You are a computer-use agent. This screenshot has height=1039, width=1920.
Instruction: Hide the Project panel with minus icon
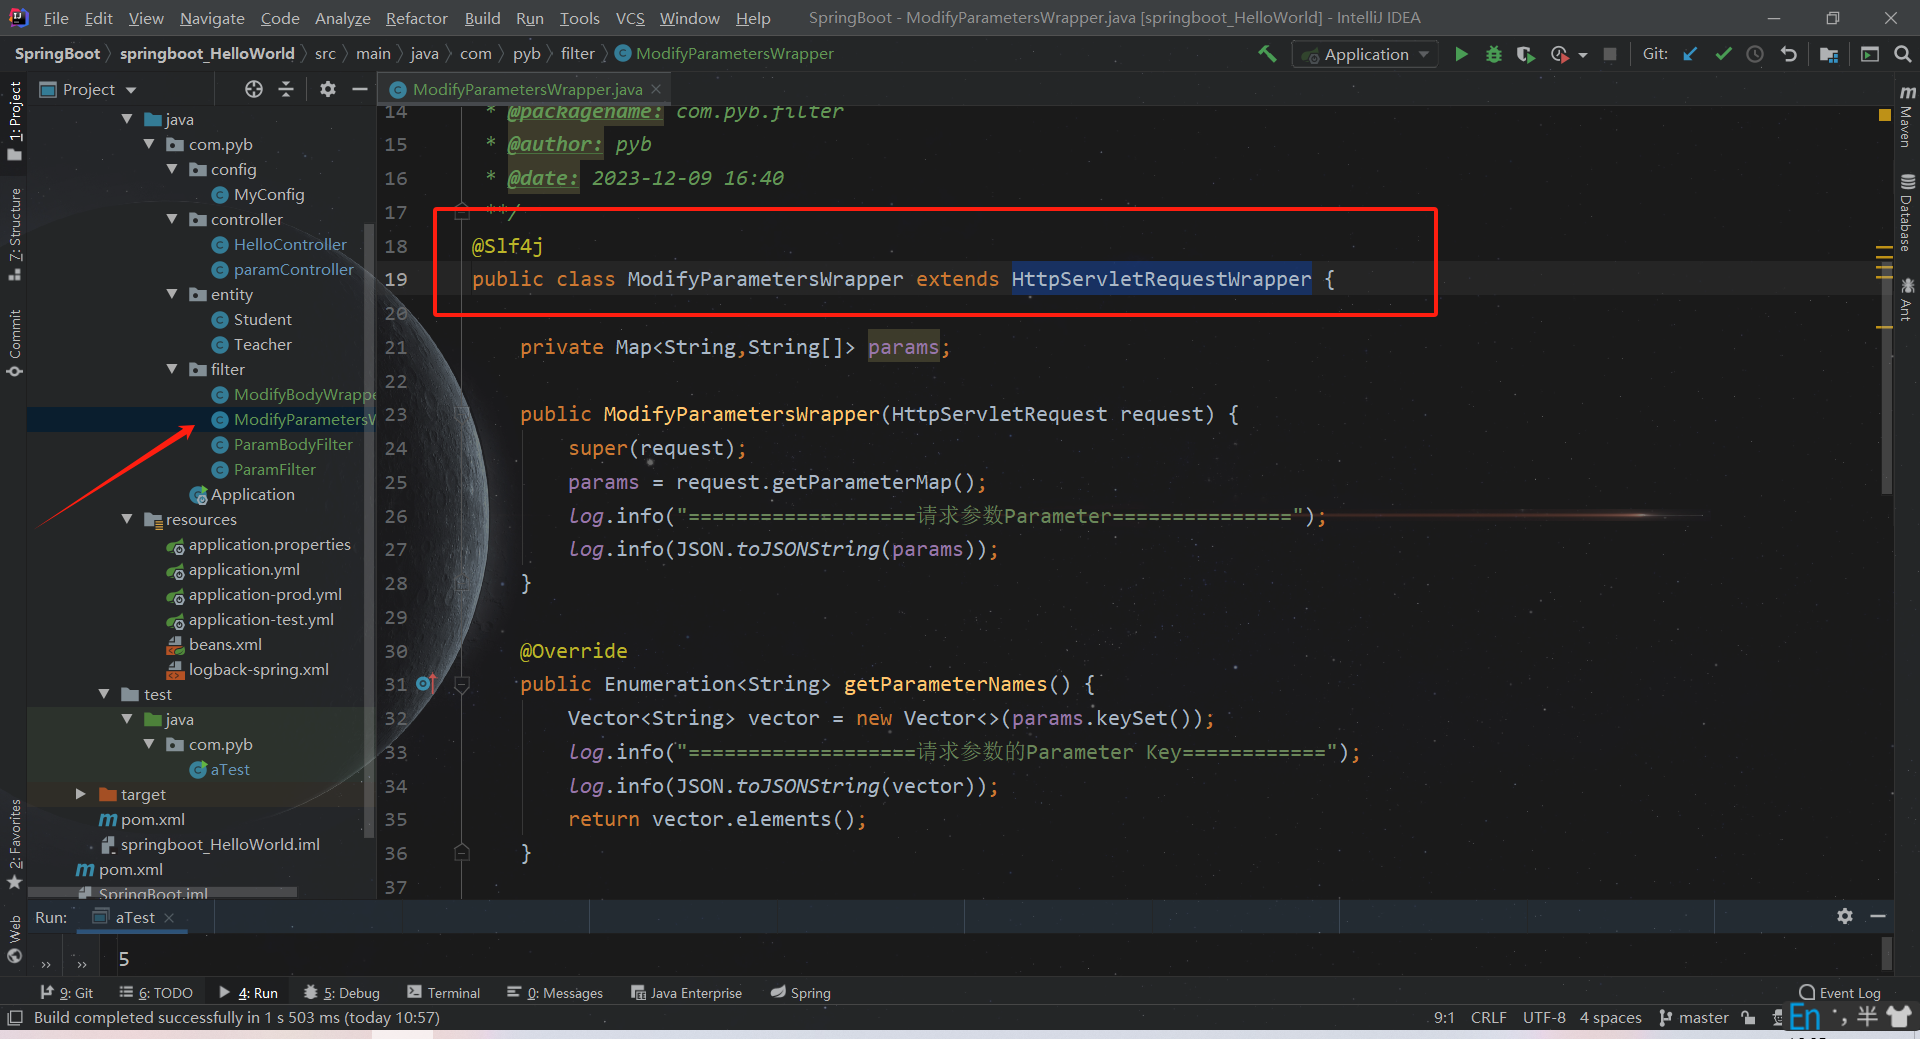(x=359, y=89)
